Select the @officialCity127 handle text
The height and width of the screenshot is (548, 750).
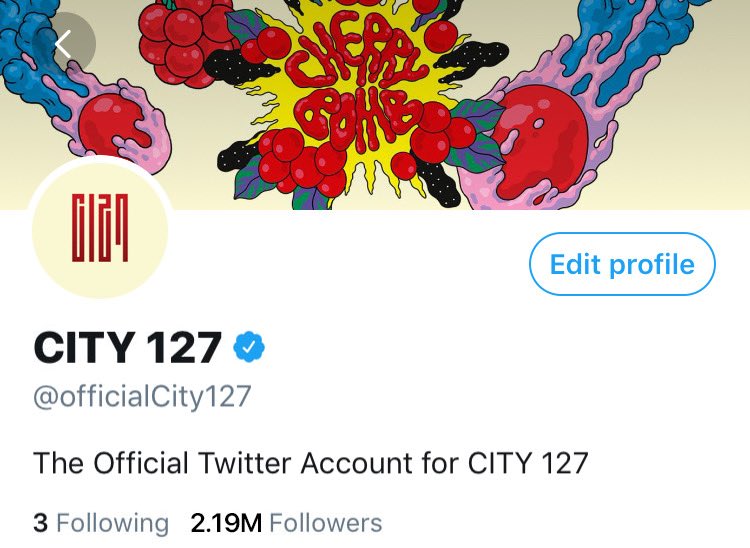coord(142,397)
